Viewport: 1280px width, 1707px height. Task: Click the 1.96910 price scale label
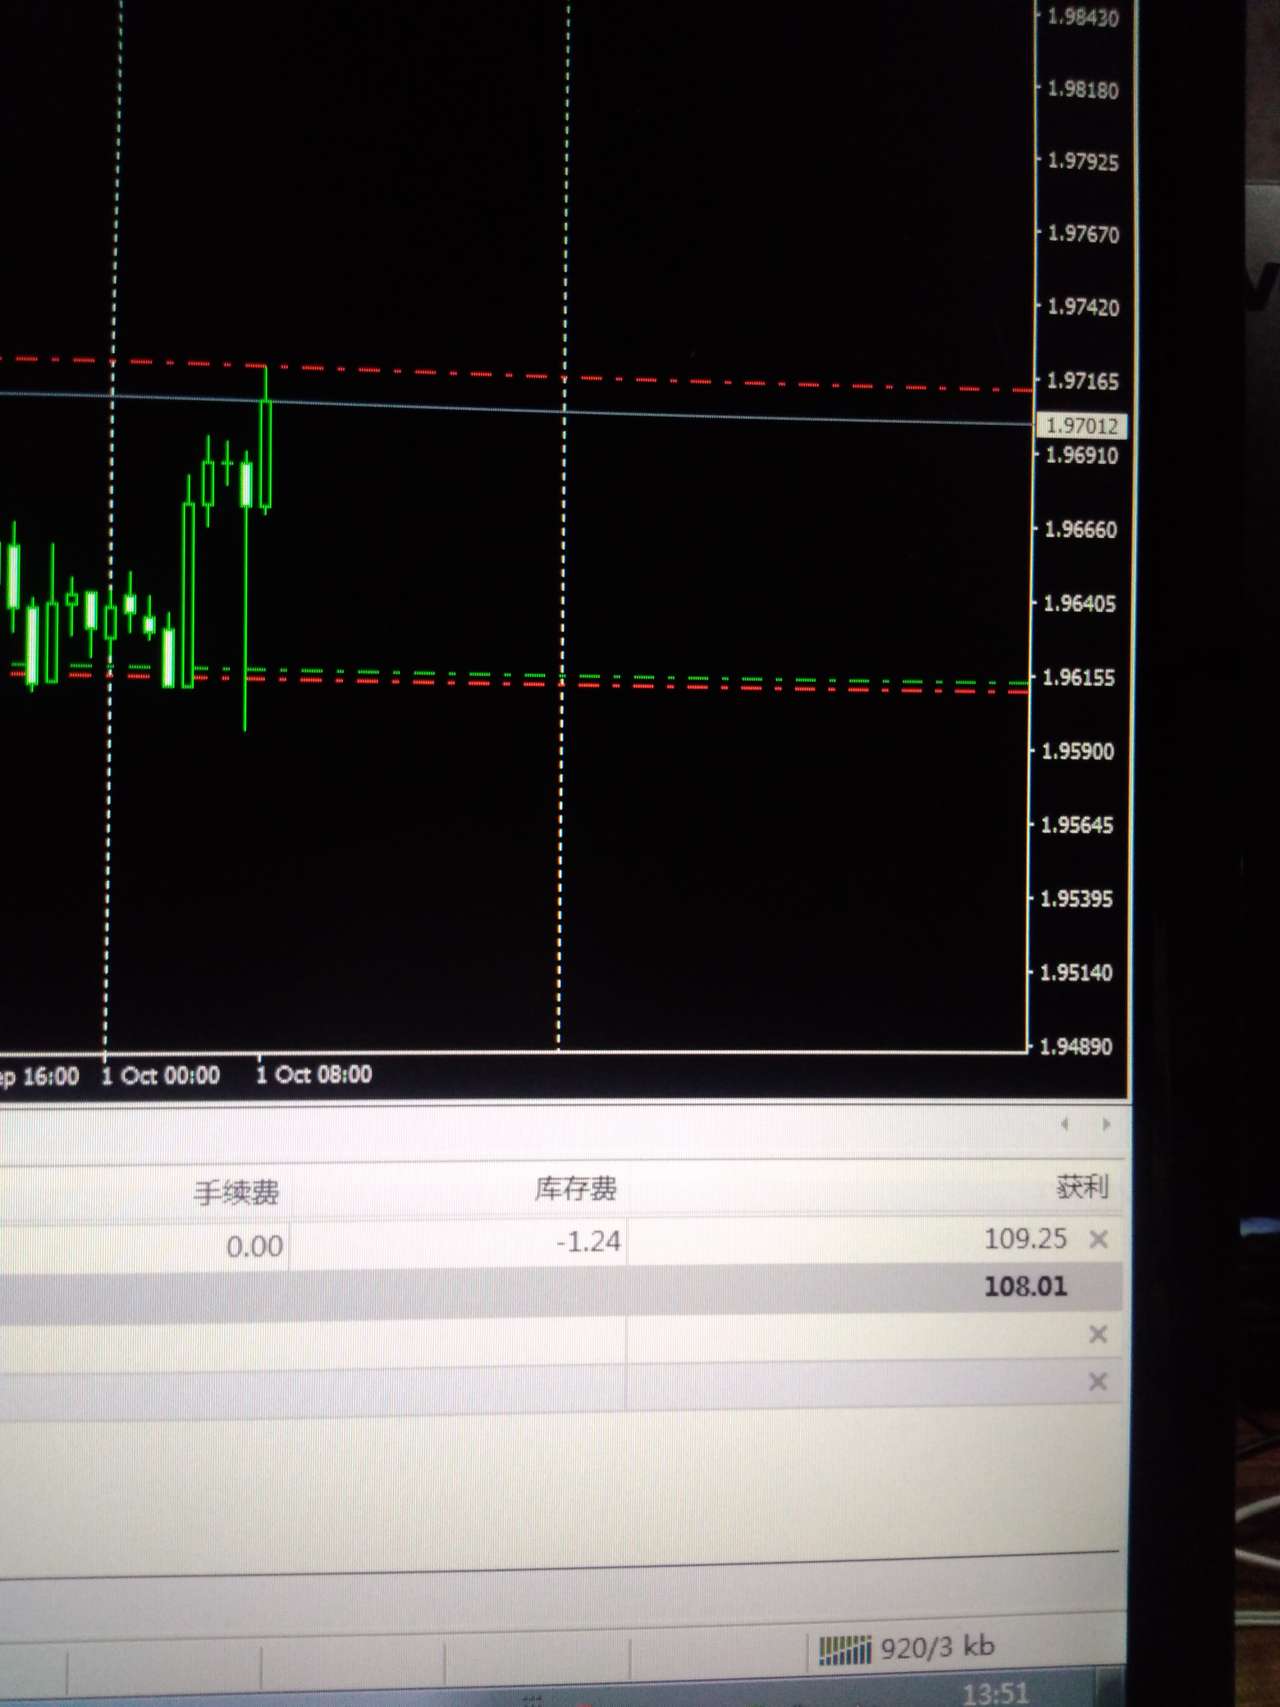[x=1082, y=456]
